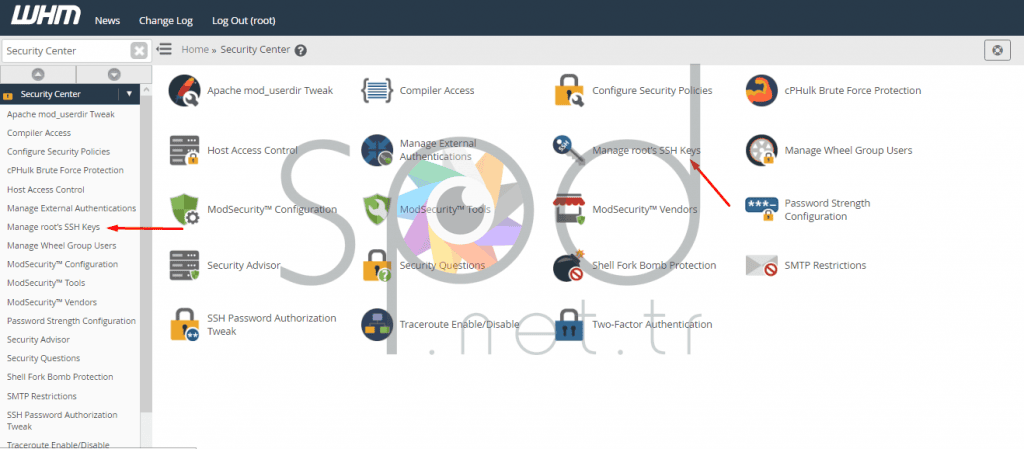This screenshot has height=449, width=1024.
Task: Open SMTP Restrictions in sidebar
Action: 42,396
